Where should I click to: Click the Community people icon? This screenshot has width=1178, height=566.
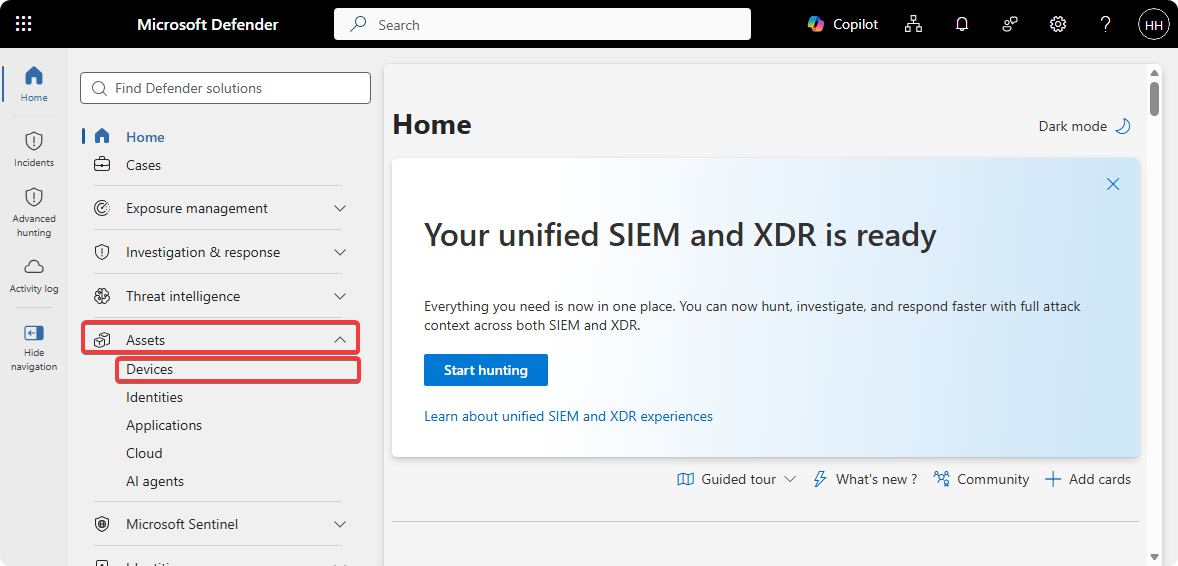941,479
